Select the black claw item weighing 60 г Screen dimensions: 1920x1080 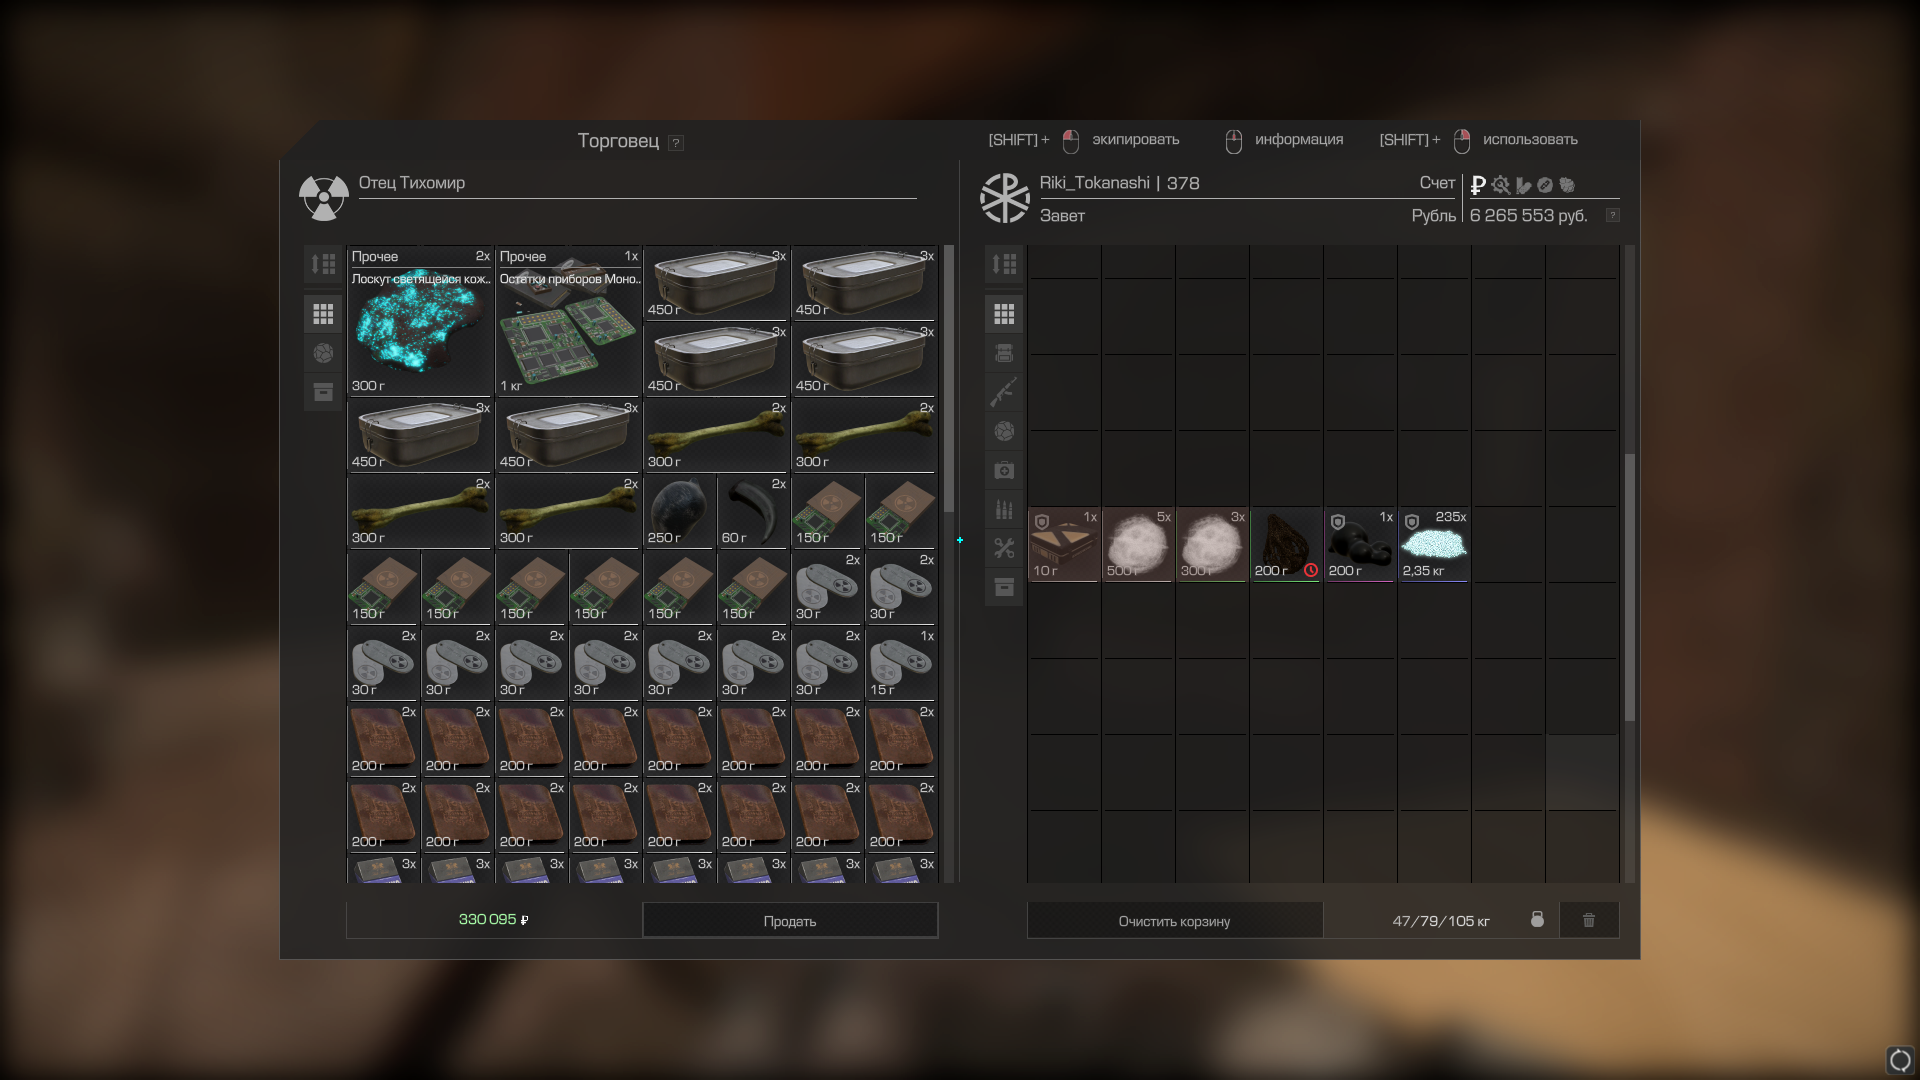754,511
